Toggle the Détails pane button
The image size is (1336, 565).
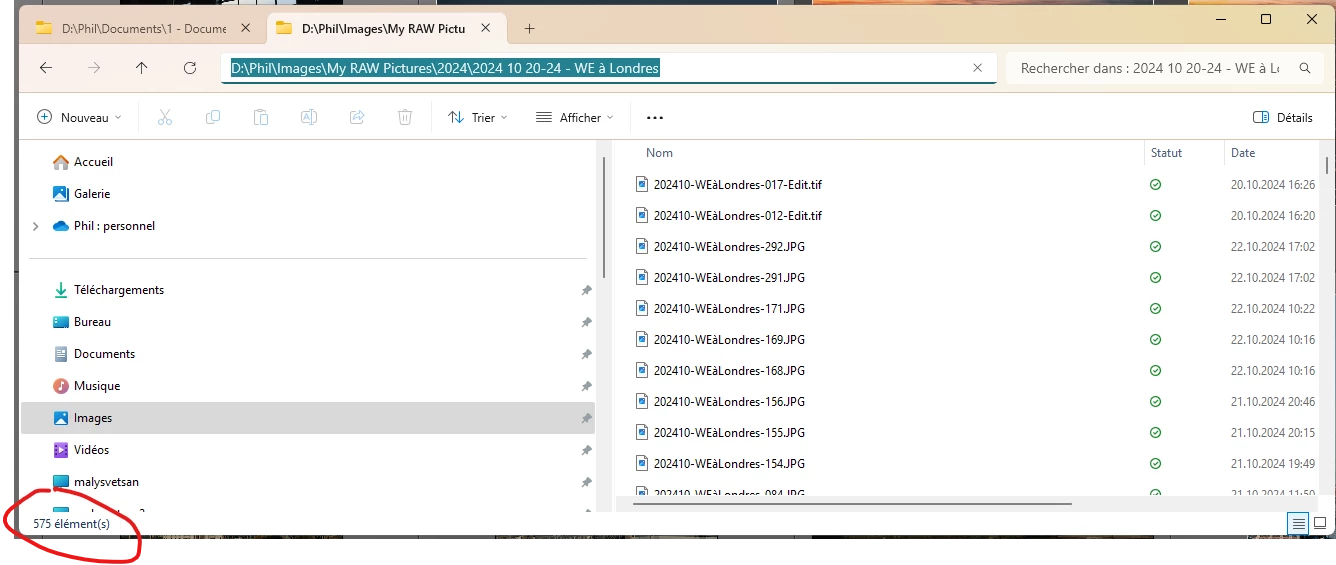tap(1283, 117)
